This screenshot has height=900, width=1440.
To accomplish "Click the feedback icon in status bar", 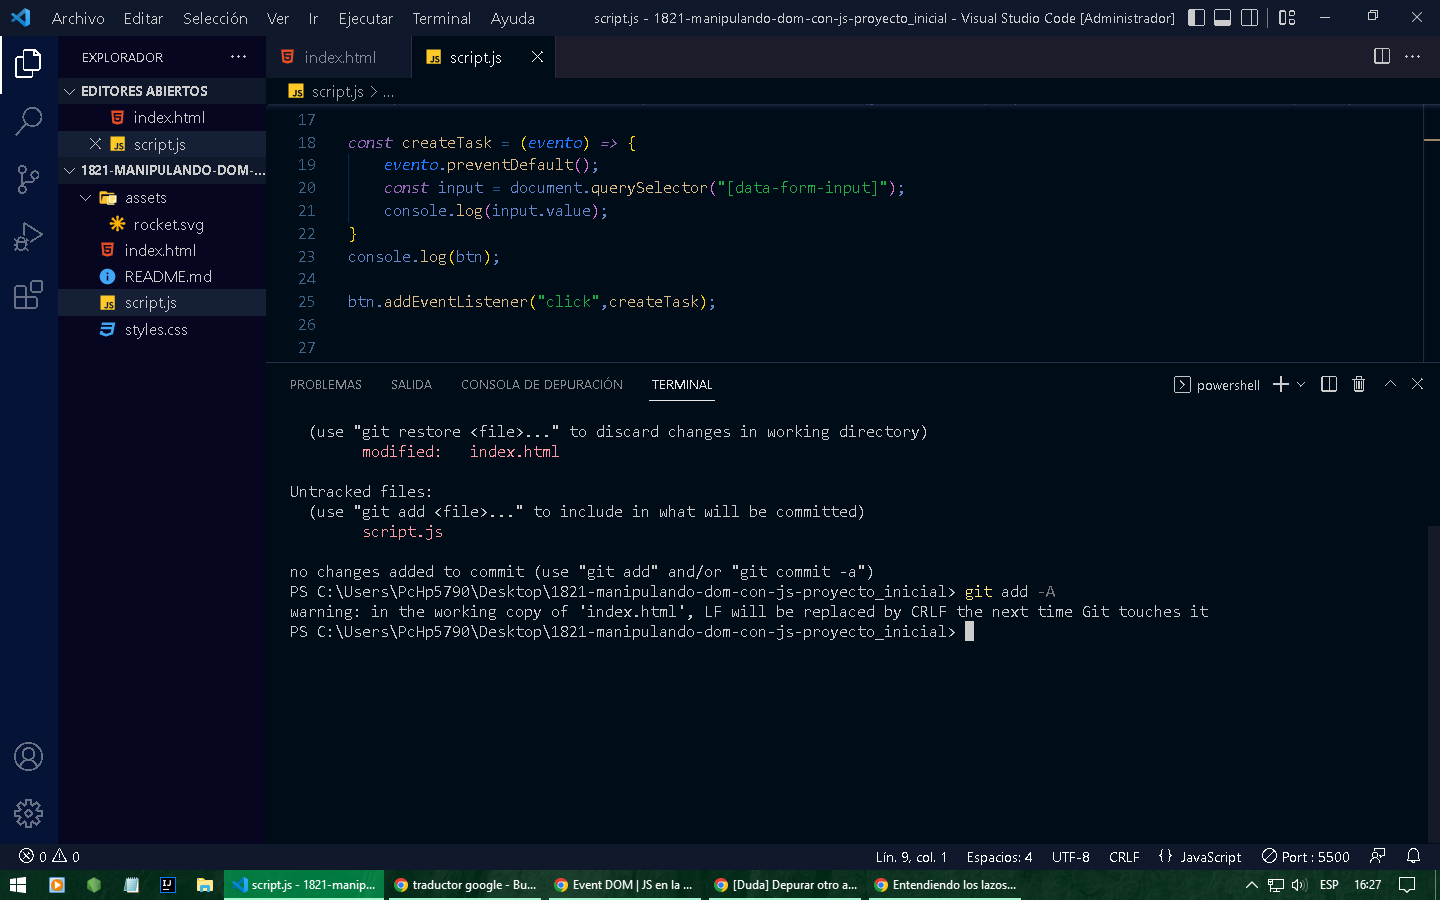I will (1377, 856).
